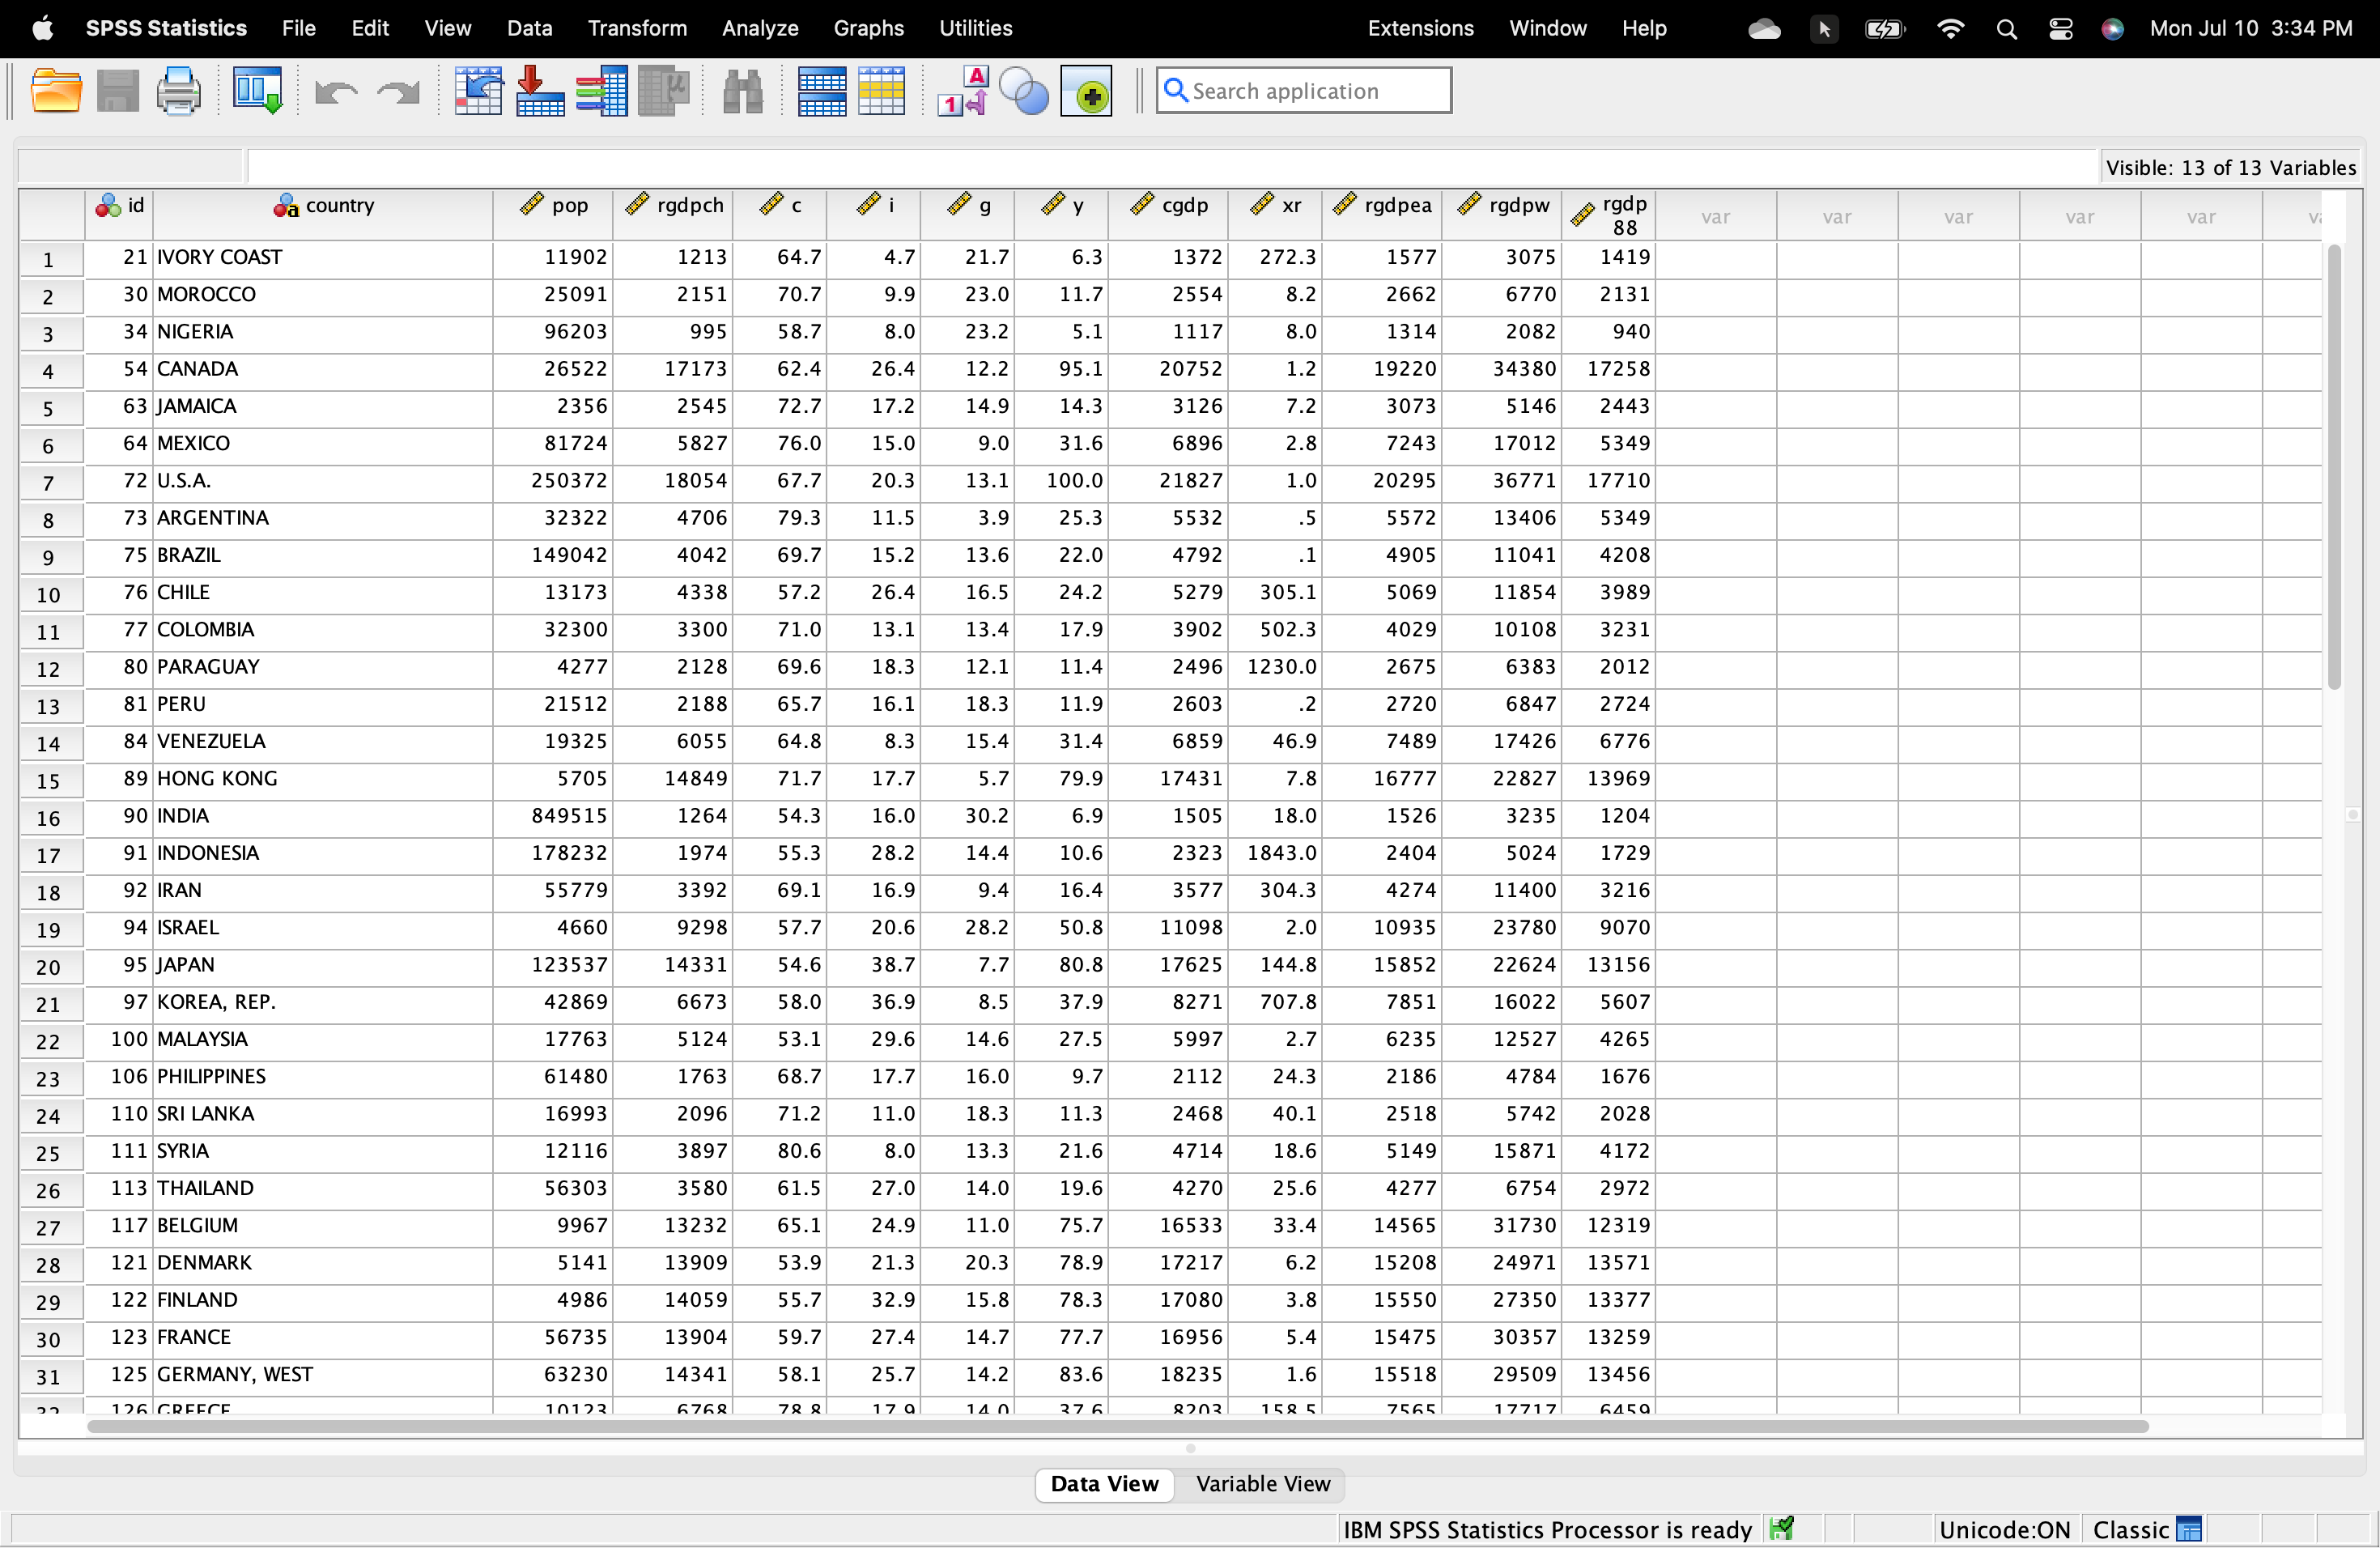Undo the last action
This screenshot has width=2380, height=1548.
(x=337, y=90)
